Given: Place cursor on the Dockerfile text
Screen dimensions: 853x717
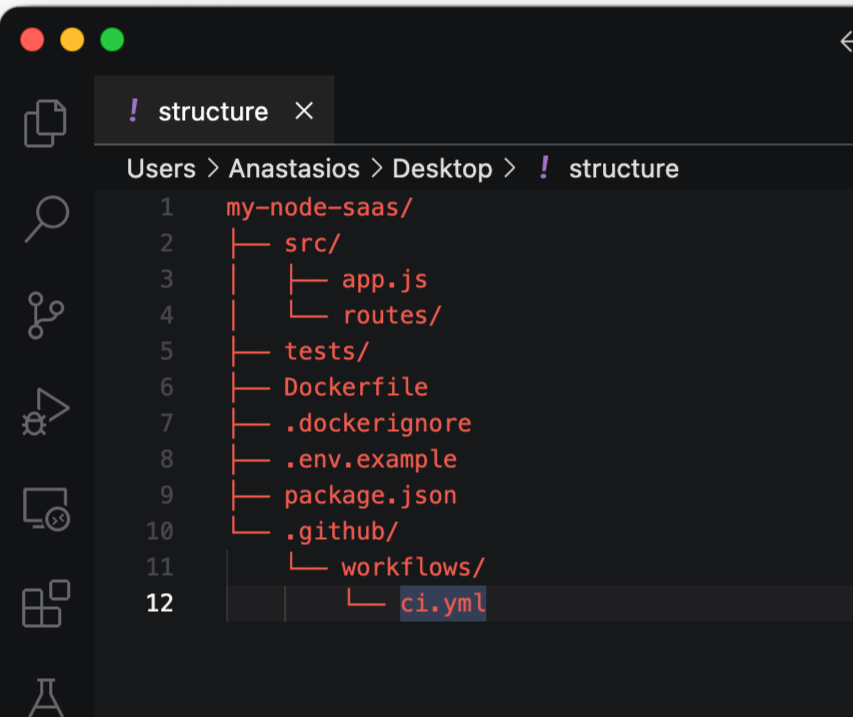Looking at the screenshot, I should pyautogui.click(x=356, y=387).
